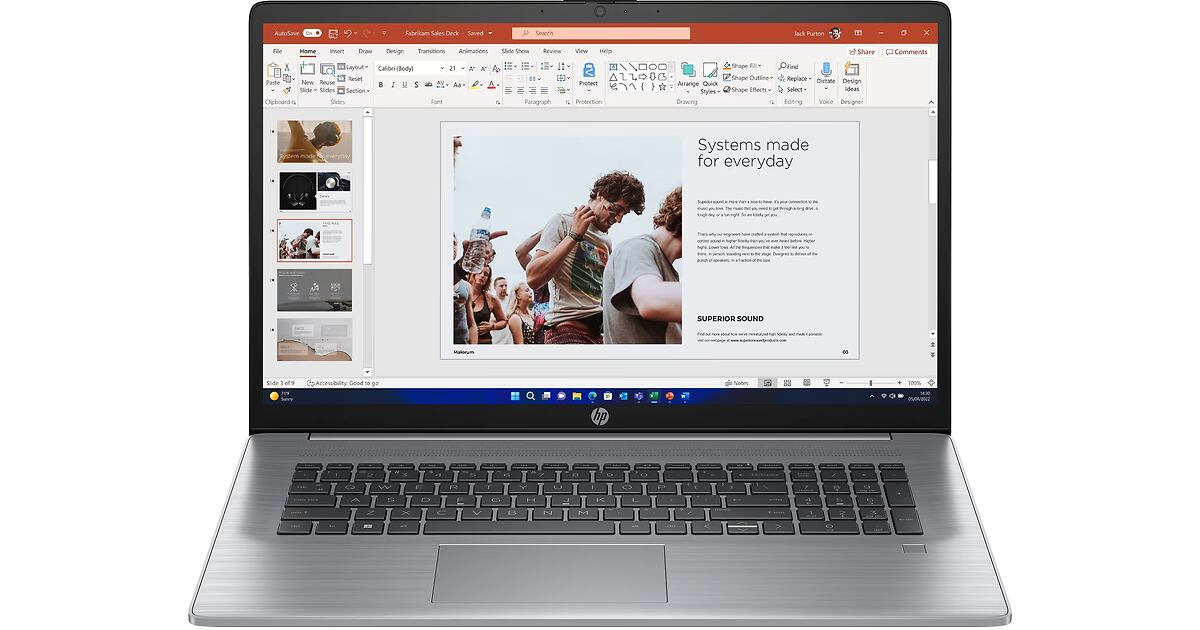Switch to the Animations tab

coord(474,51)
